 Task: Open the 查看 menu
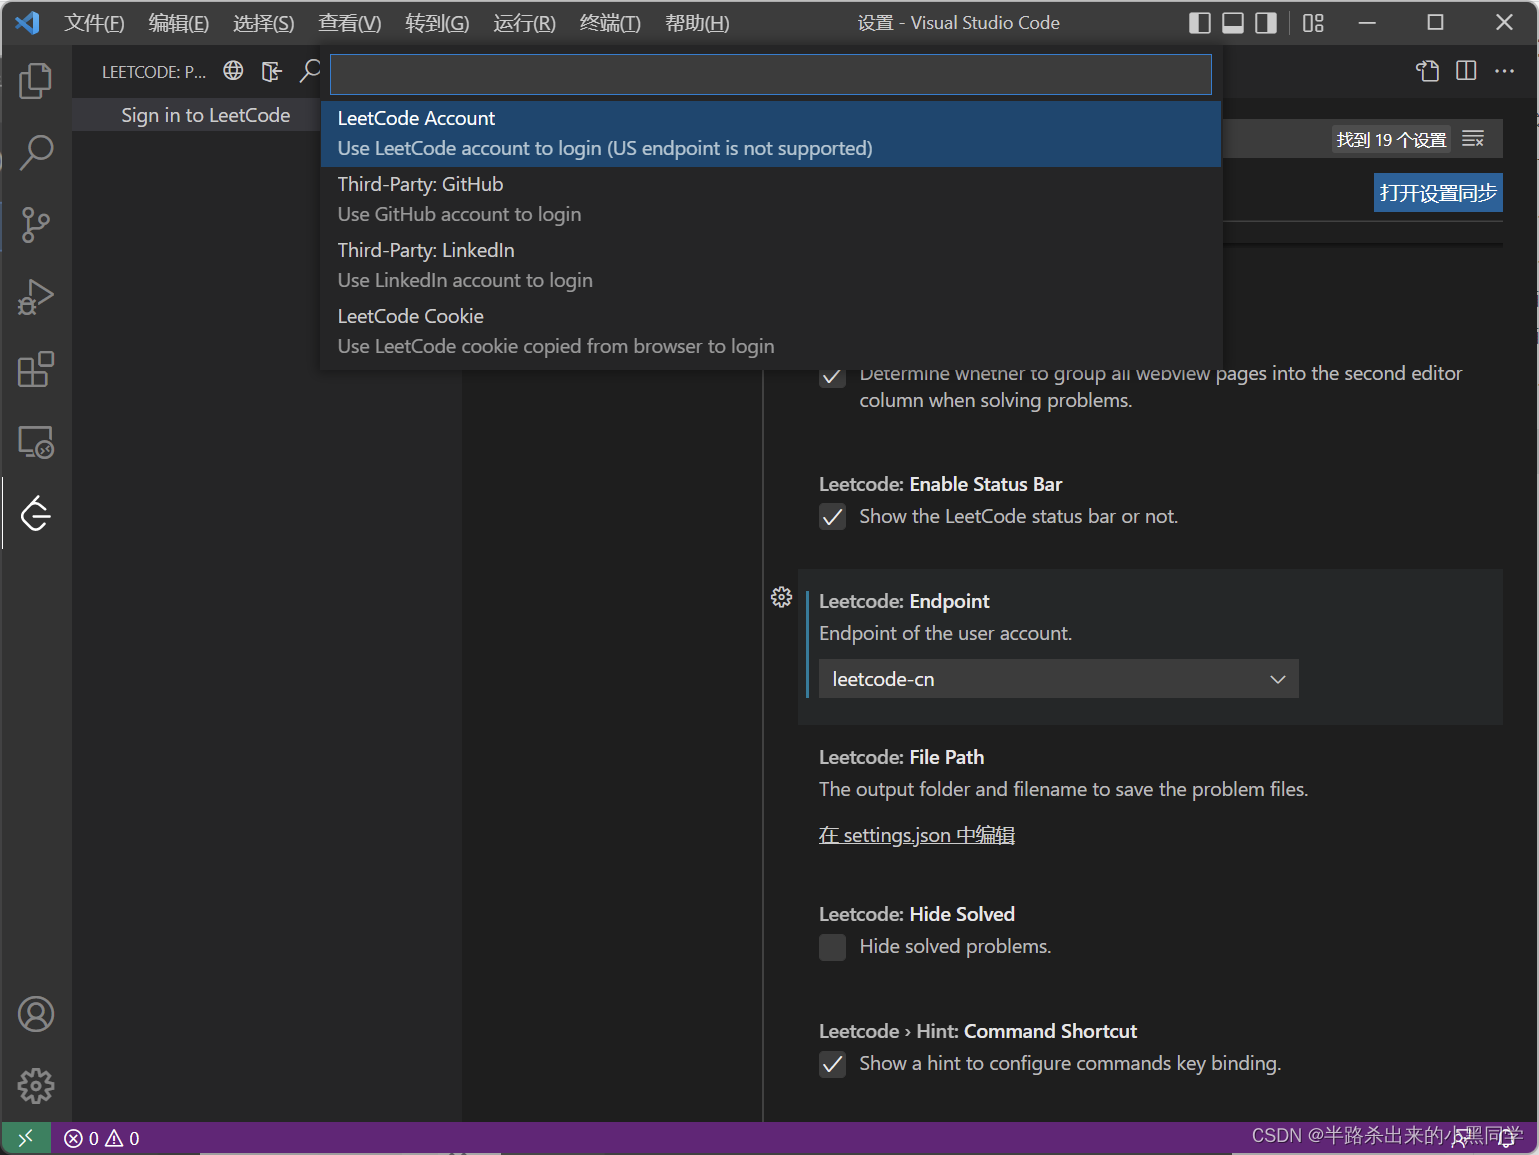349,22
